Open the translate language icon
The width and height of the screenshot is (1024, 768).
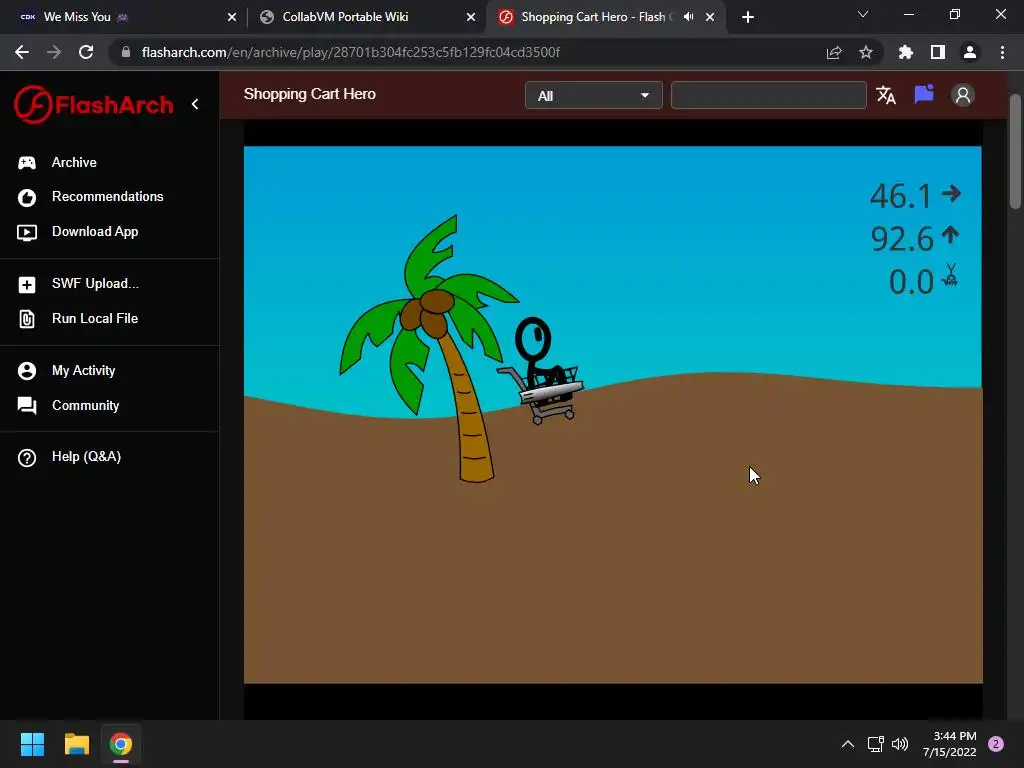[x=886, y=95]
